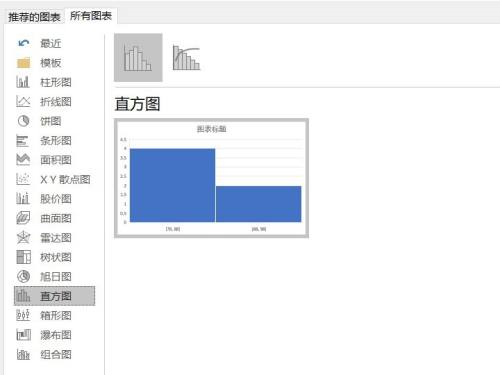The width and height of the screenshot is (500, 375).
Task: Select the 柱形图 column chart icon
Action: (23, 82)
